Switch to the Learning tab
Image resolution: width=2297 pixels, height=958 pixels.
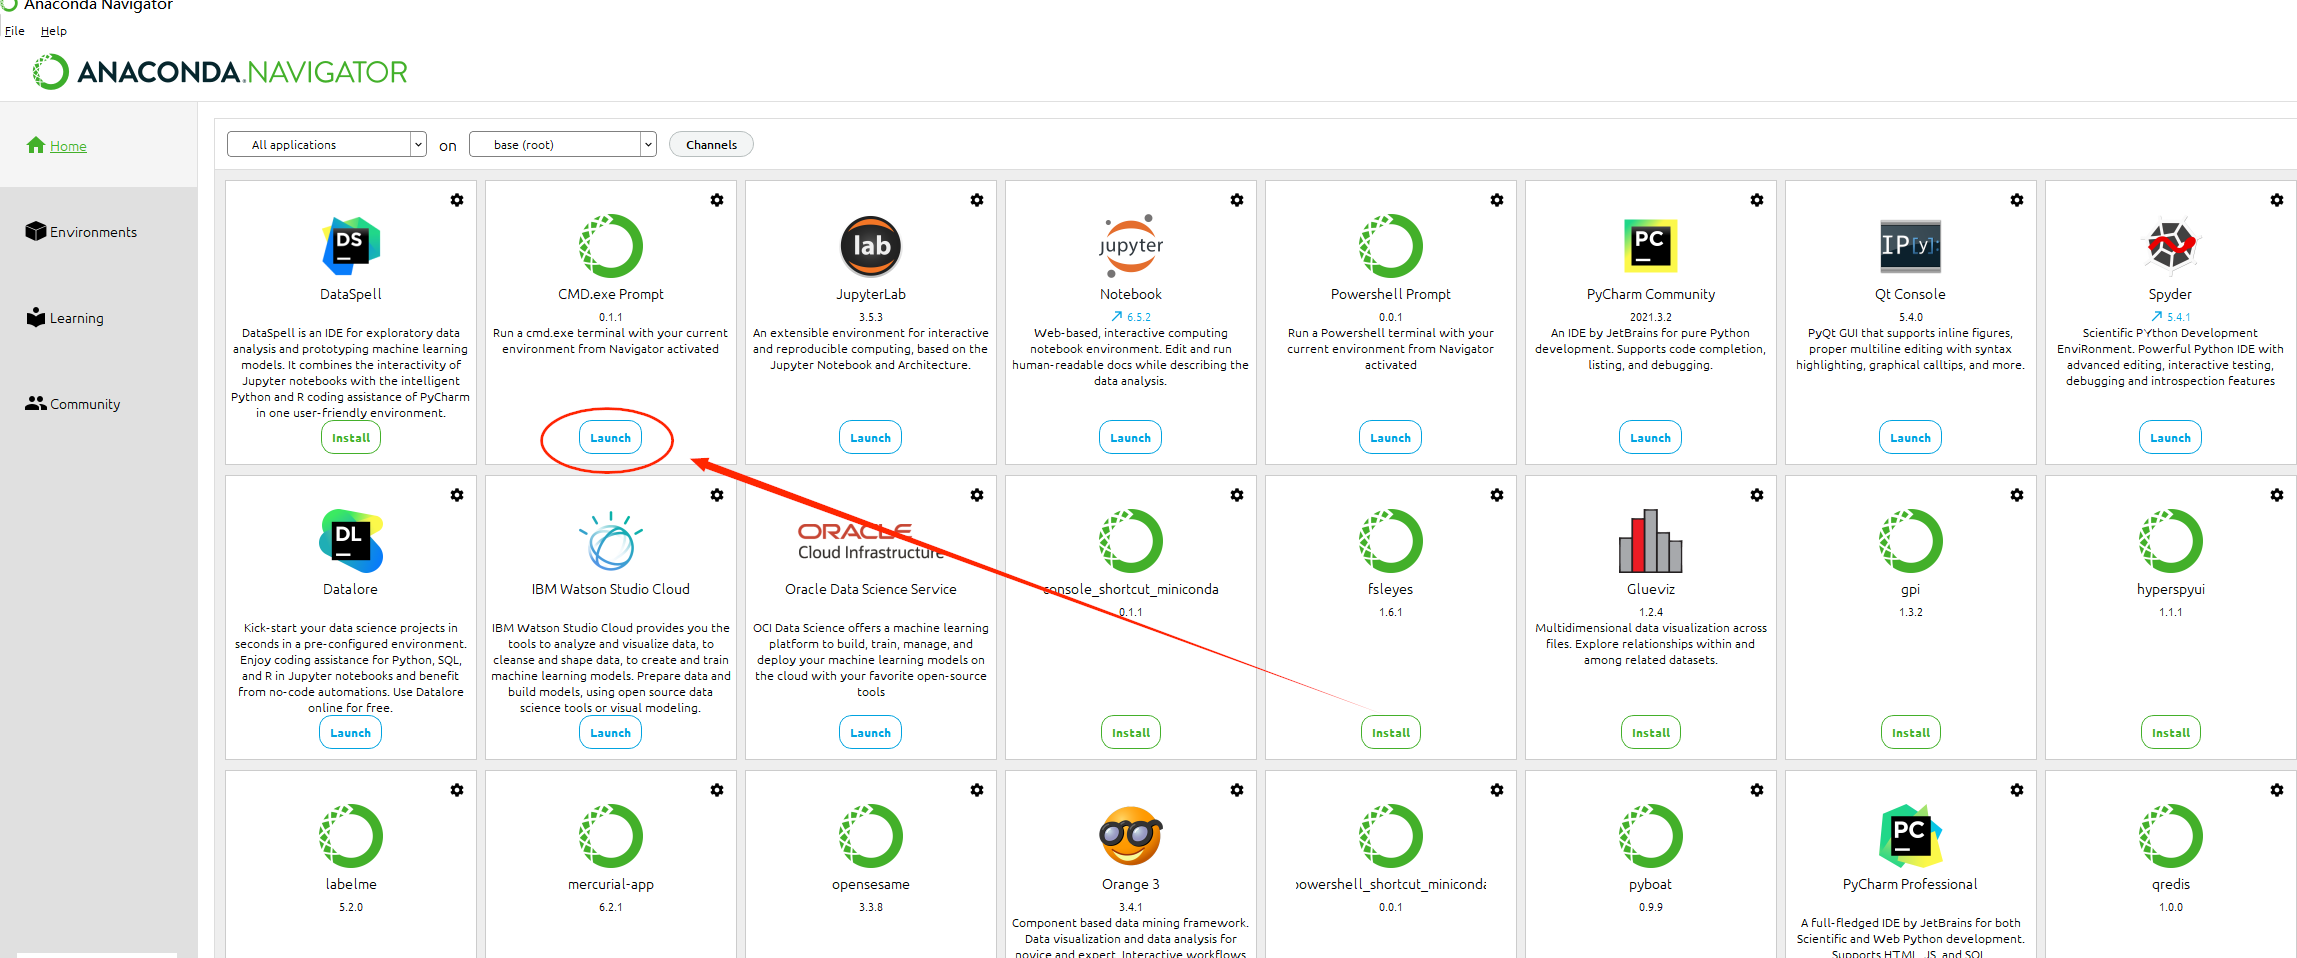coord(65,318)
